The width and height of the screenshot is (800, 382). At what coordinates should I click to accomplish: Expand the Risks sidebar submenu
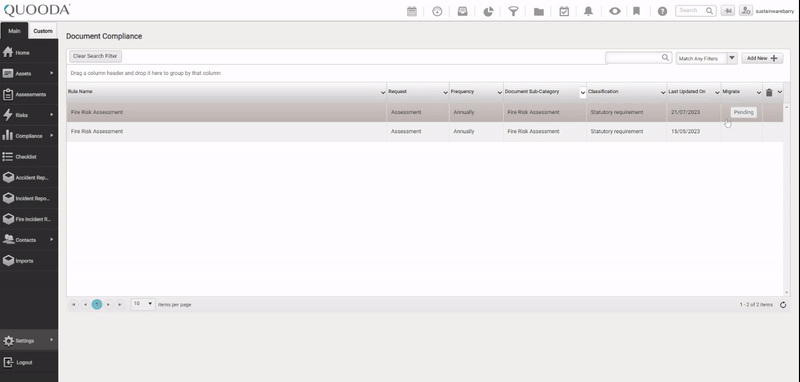pyautogui.click(x=52, y=115)
